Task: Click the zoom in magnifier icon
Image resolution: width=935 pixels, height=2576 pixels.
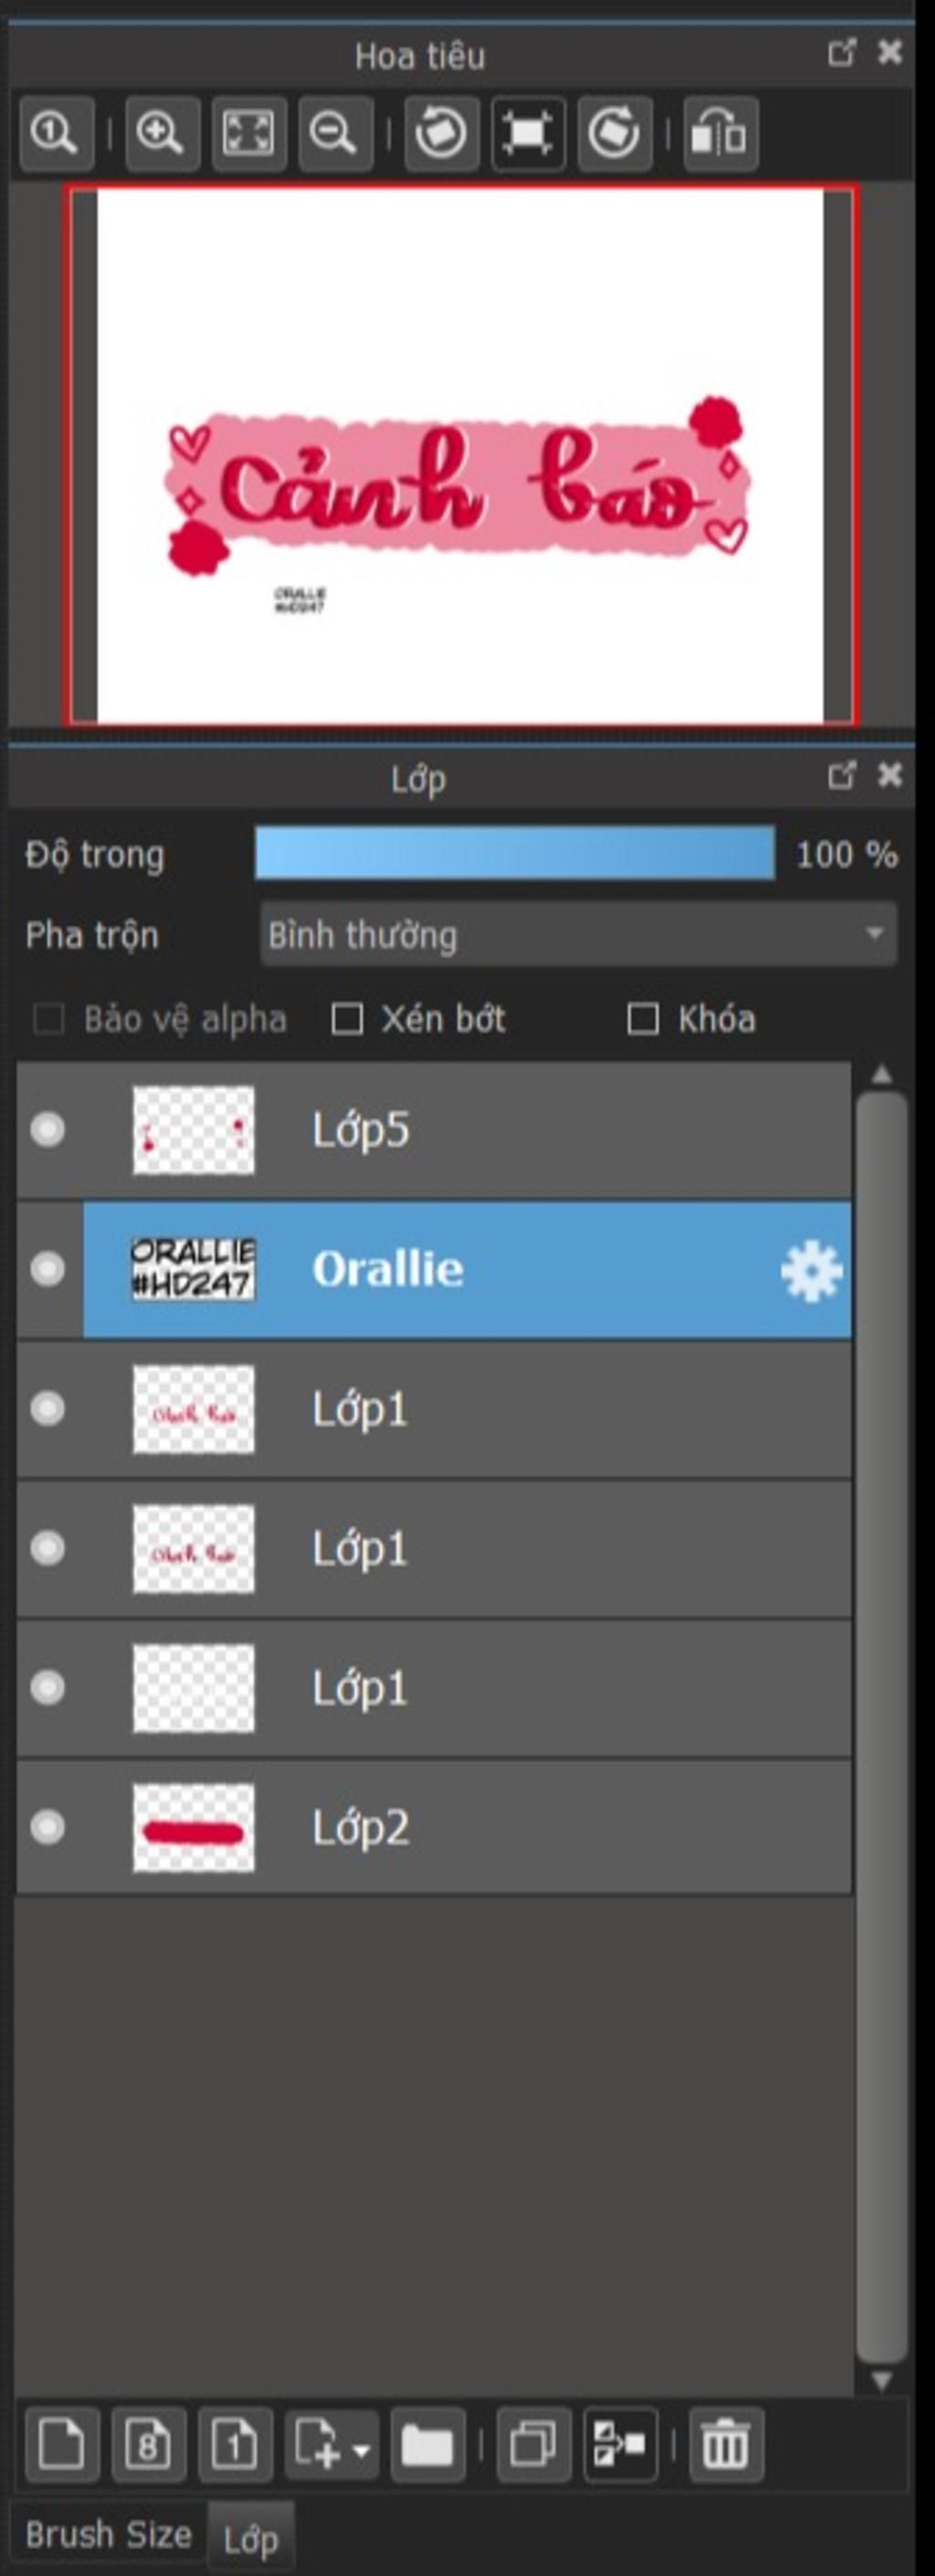Action: pyautogui.click(x=161, y=133)
